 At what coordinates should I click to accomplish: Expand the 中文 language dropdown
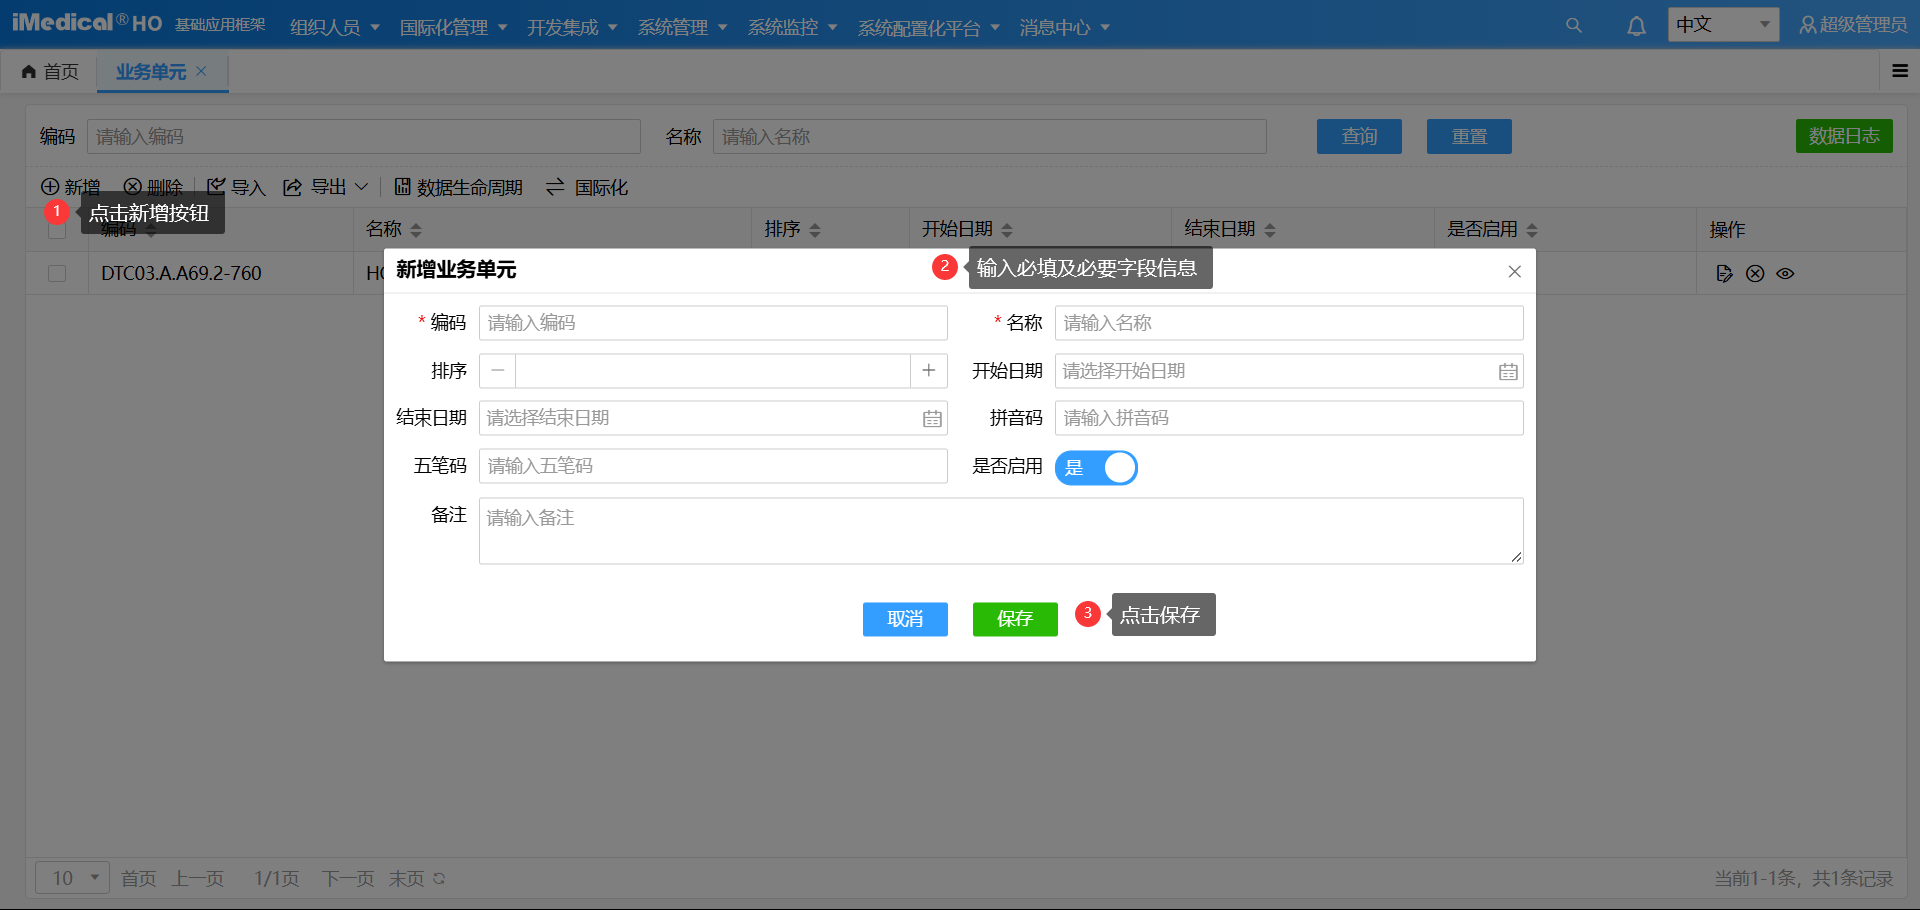(x=1723, y=25)
